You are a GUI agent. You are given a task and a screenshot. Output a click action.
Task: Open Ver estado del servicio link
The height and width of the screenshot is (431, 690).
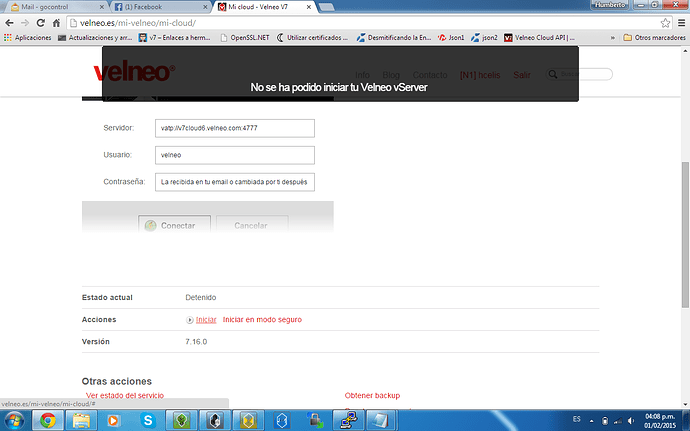pos(125,395)
